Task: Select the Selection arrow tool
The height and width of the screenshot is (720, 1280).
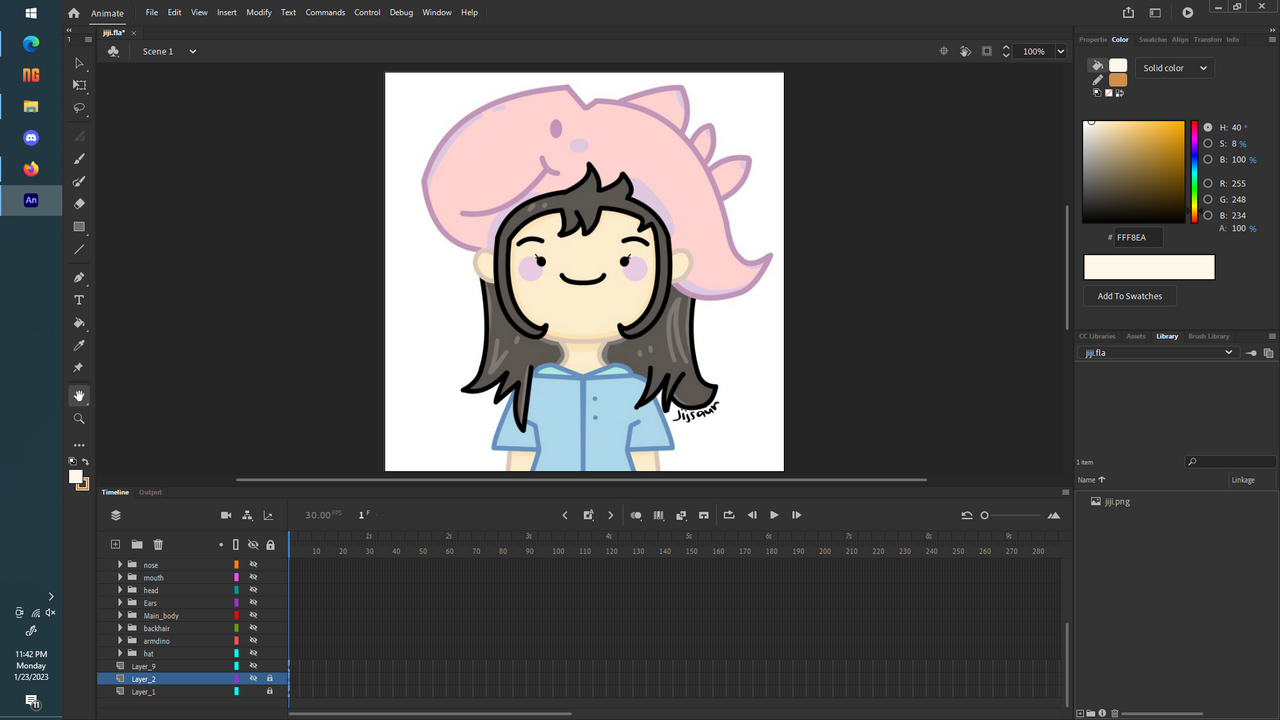Action: pos(80,63)
